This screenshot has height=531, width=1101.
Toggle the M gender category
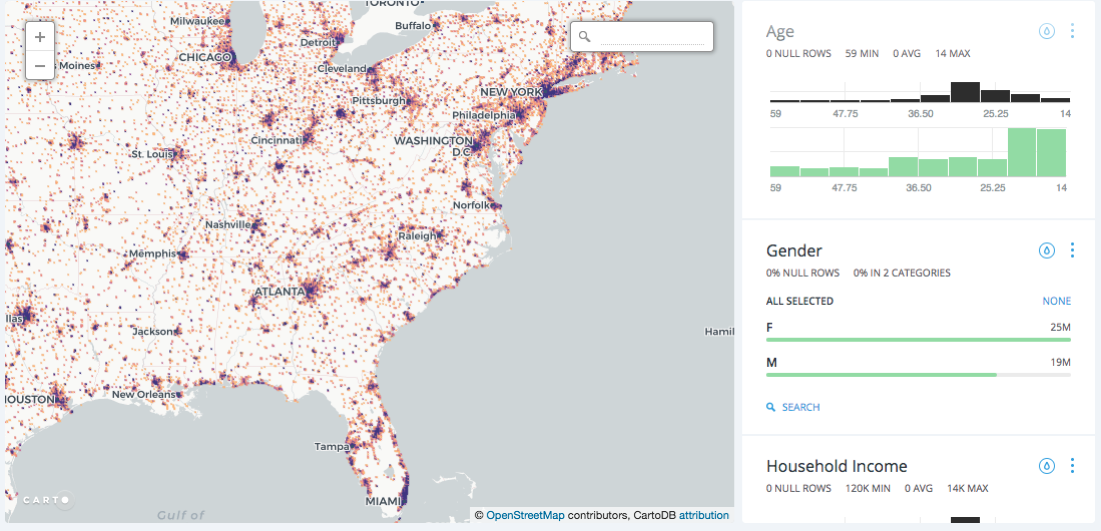pyautogui.click(x=771, y=362)
